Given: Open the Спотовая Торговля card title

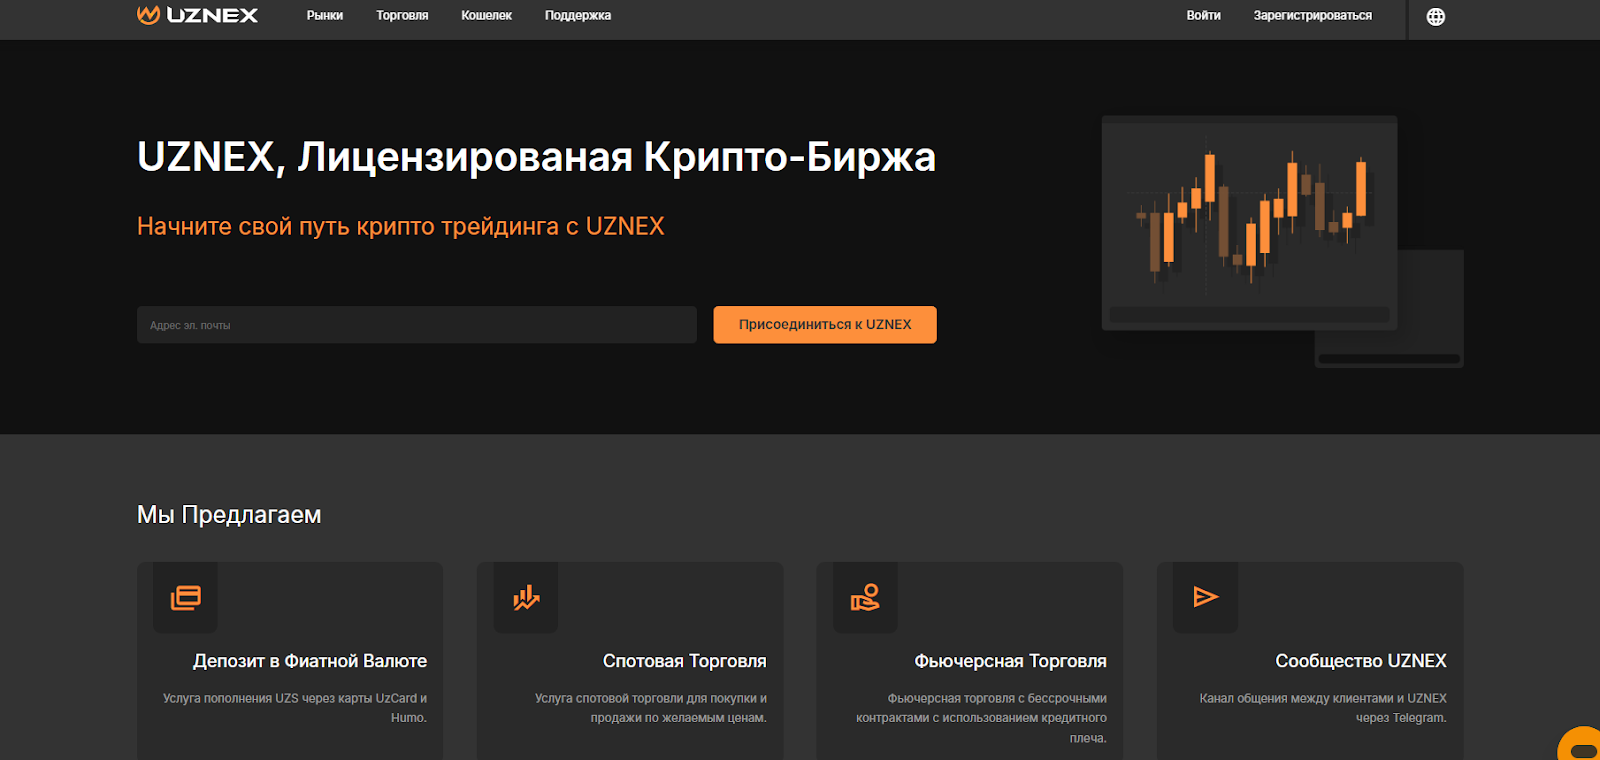Looking at the screenshot, I should tap(685, 661).
